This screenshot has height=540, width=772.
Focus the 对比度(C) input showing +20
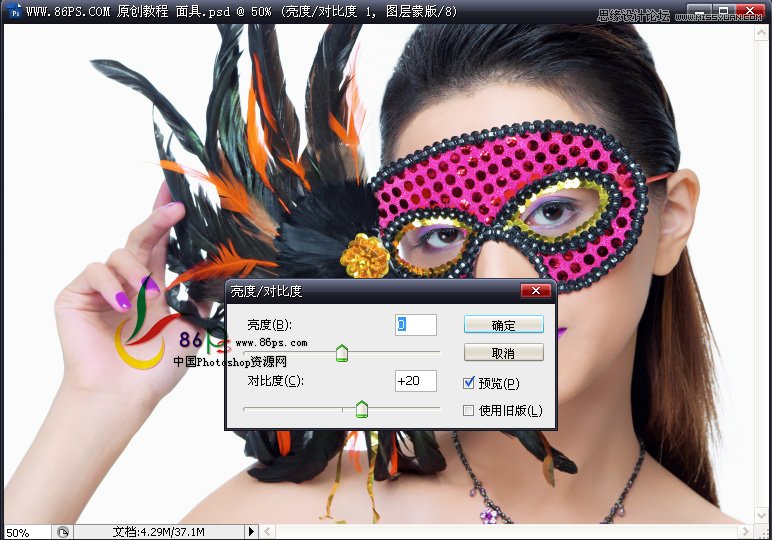416,381
